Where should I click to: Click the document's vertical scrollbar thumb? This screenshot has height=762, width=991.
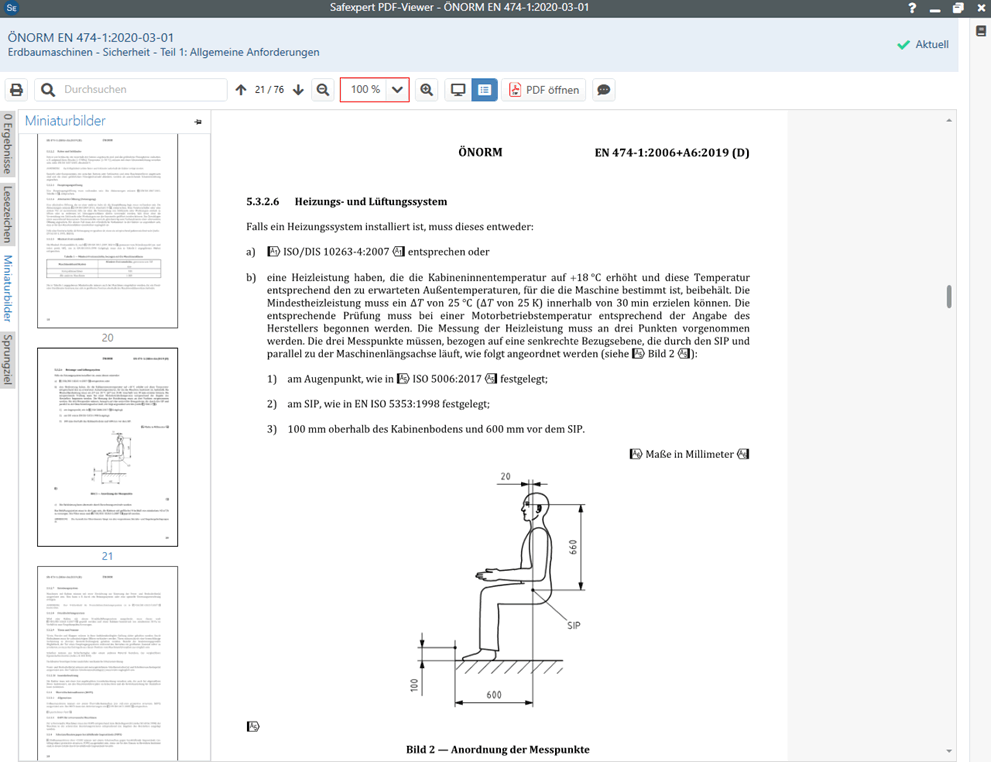click(950, 297)
